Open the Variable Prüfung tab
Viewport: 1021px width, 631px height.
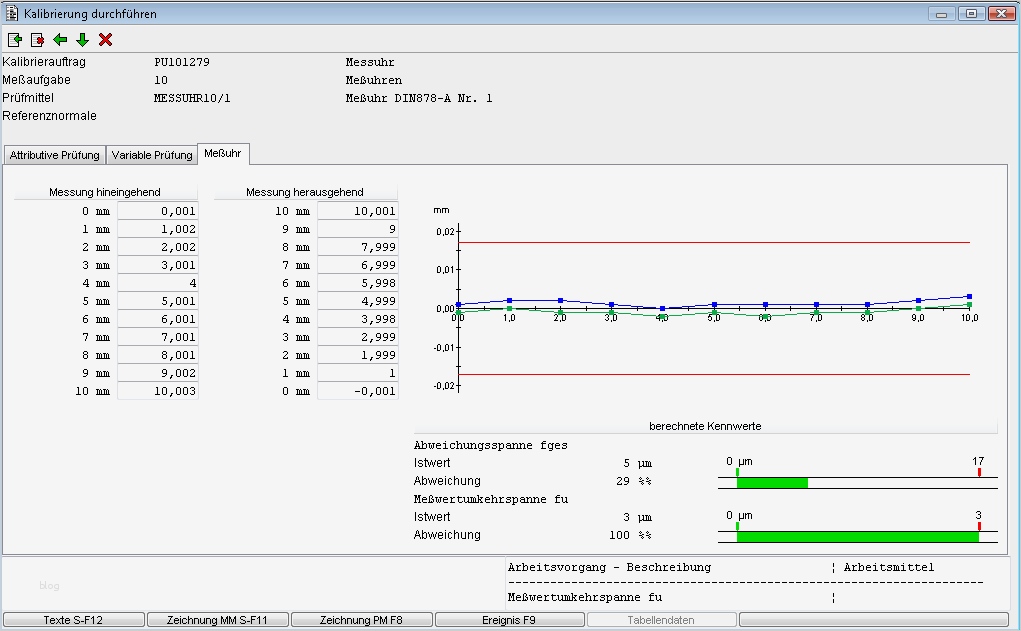coord(152,155)
